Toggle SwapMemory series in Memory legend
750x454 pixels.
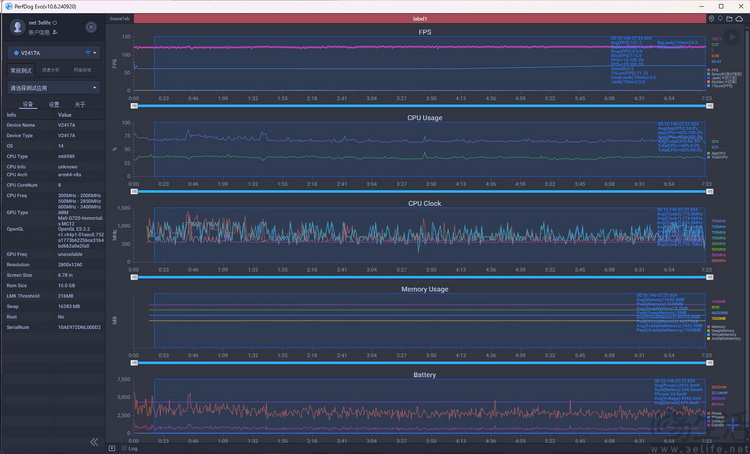pos(721,331)
